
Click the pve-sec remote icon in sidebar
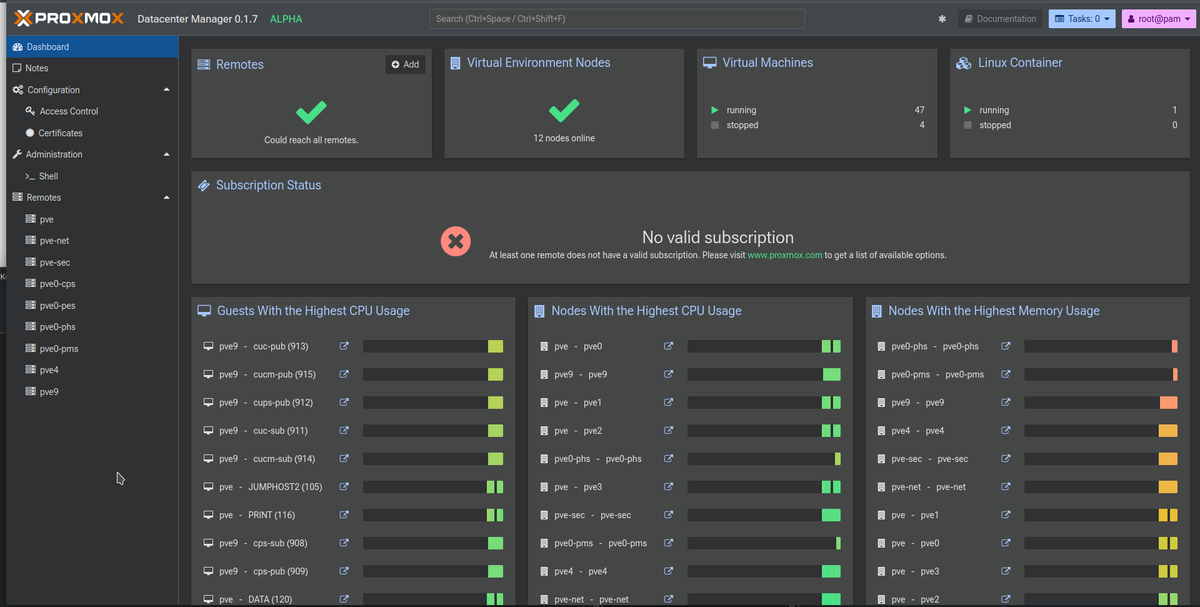(30, 262)
